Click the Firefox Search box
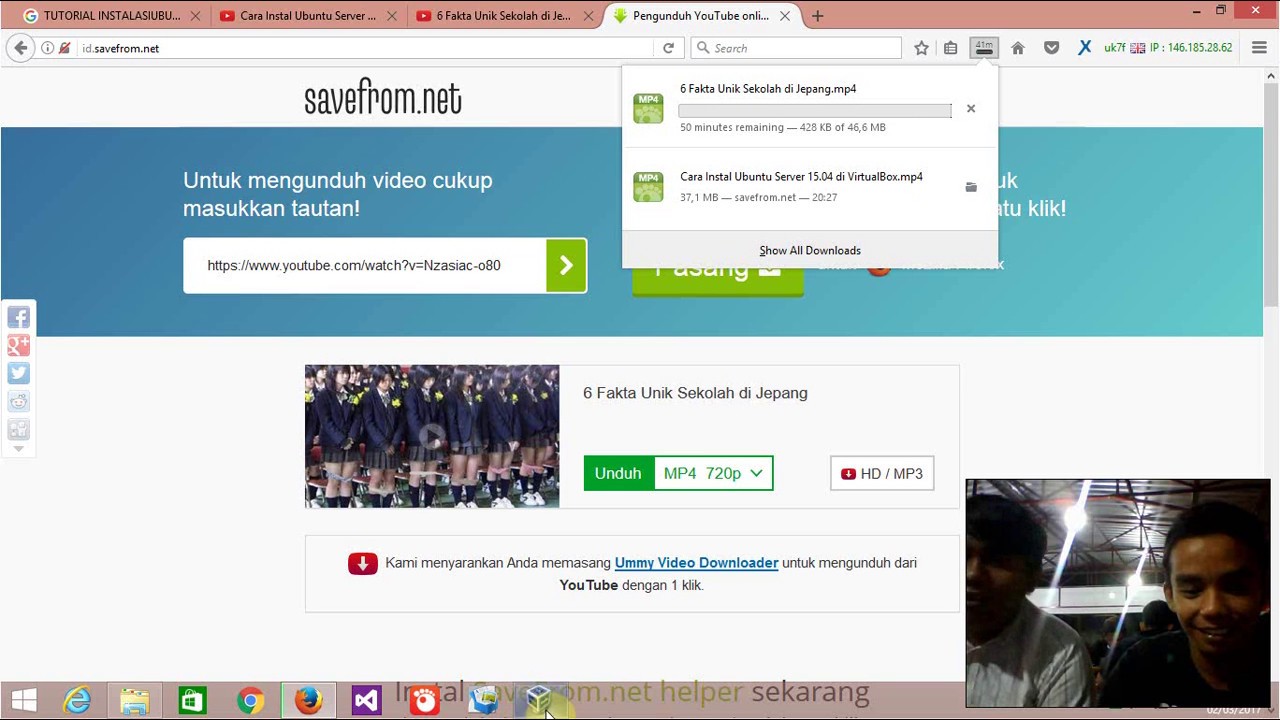 [x=796, y=48]
